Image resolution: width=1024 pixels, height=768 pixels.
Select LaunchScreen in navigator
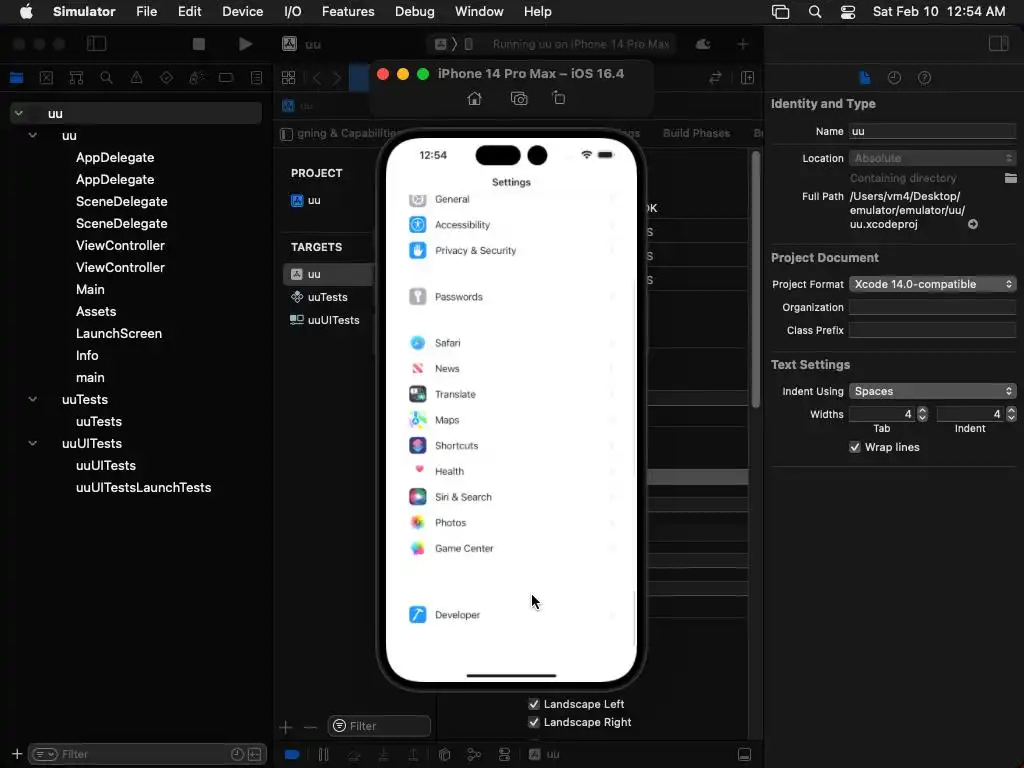point(119,333)
